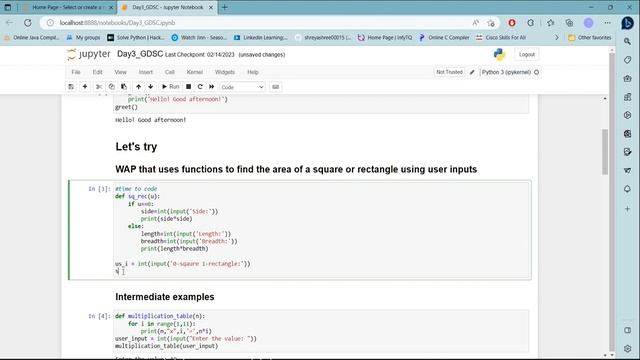Image resolution: width=640 pixels, height=360 pixels.
Task: Click the Python 3 (ipykernel) kernel name
Action: [506, 72]
